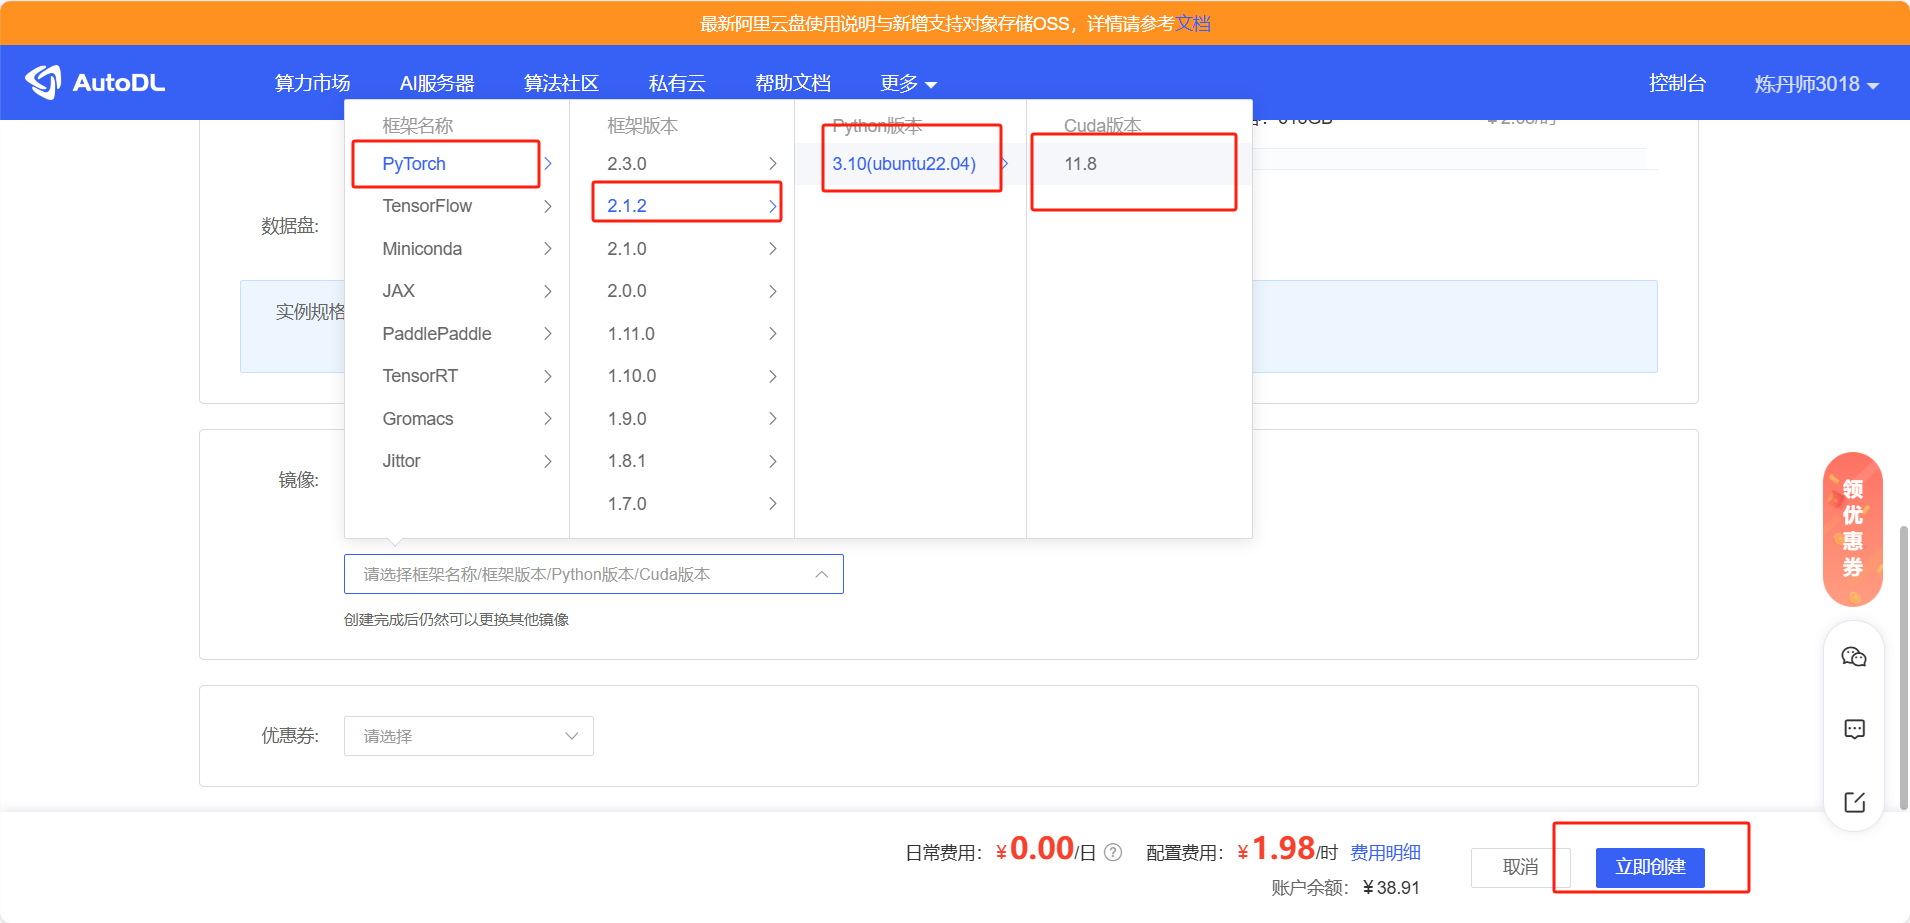
Task: Choose framework version 1.7.0
Action: tap(627, 503)
